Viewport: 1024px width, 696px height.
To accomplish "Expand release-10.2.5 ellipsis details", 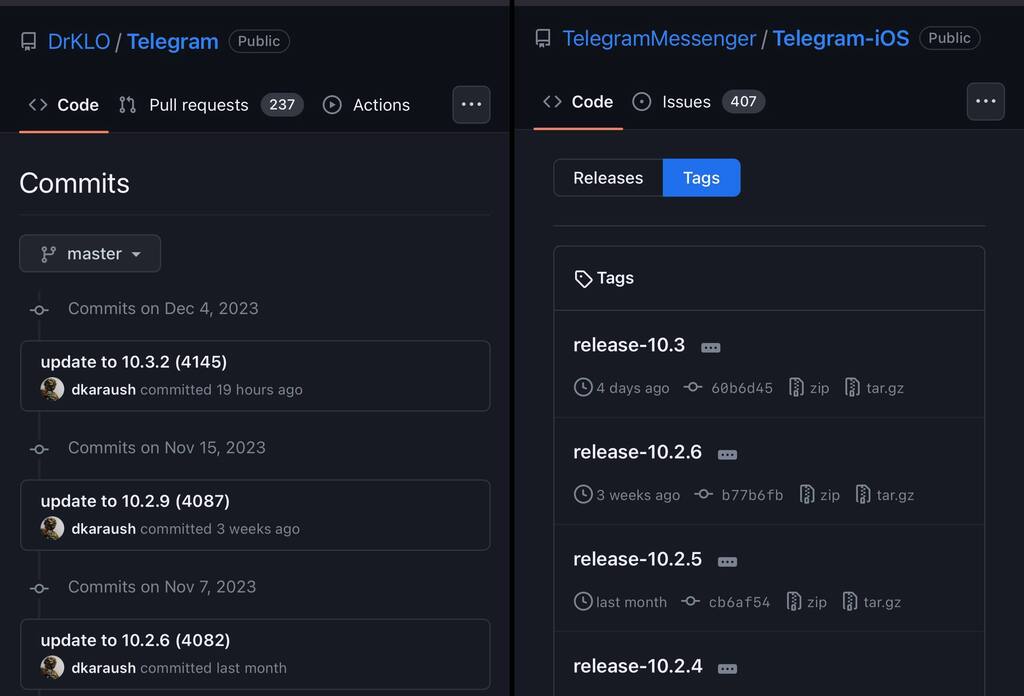I will point(728,562).
